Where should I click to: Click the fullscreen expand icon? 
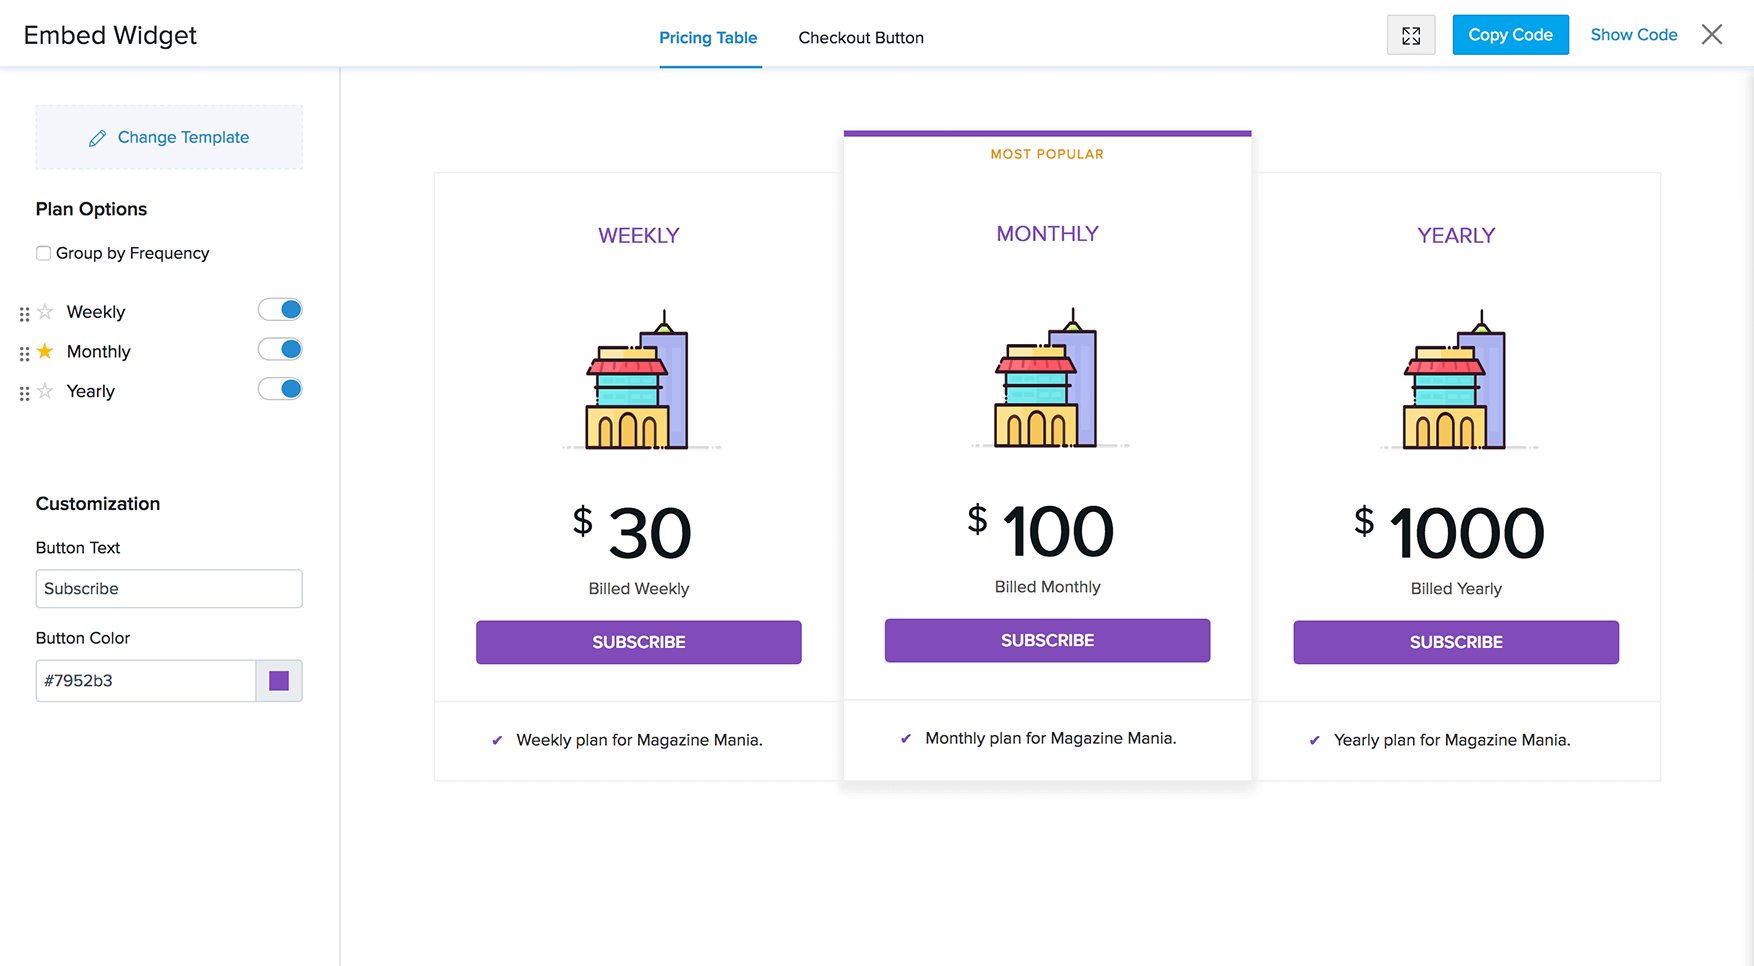tap(1411, 34)
